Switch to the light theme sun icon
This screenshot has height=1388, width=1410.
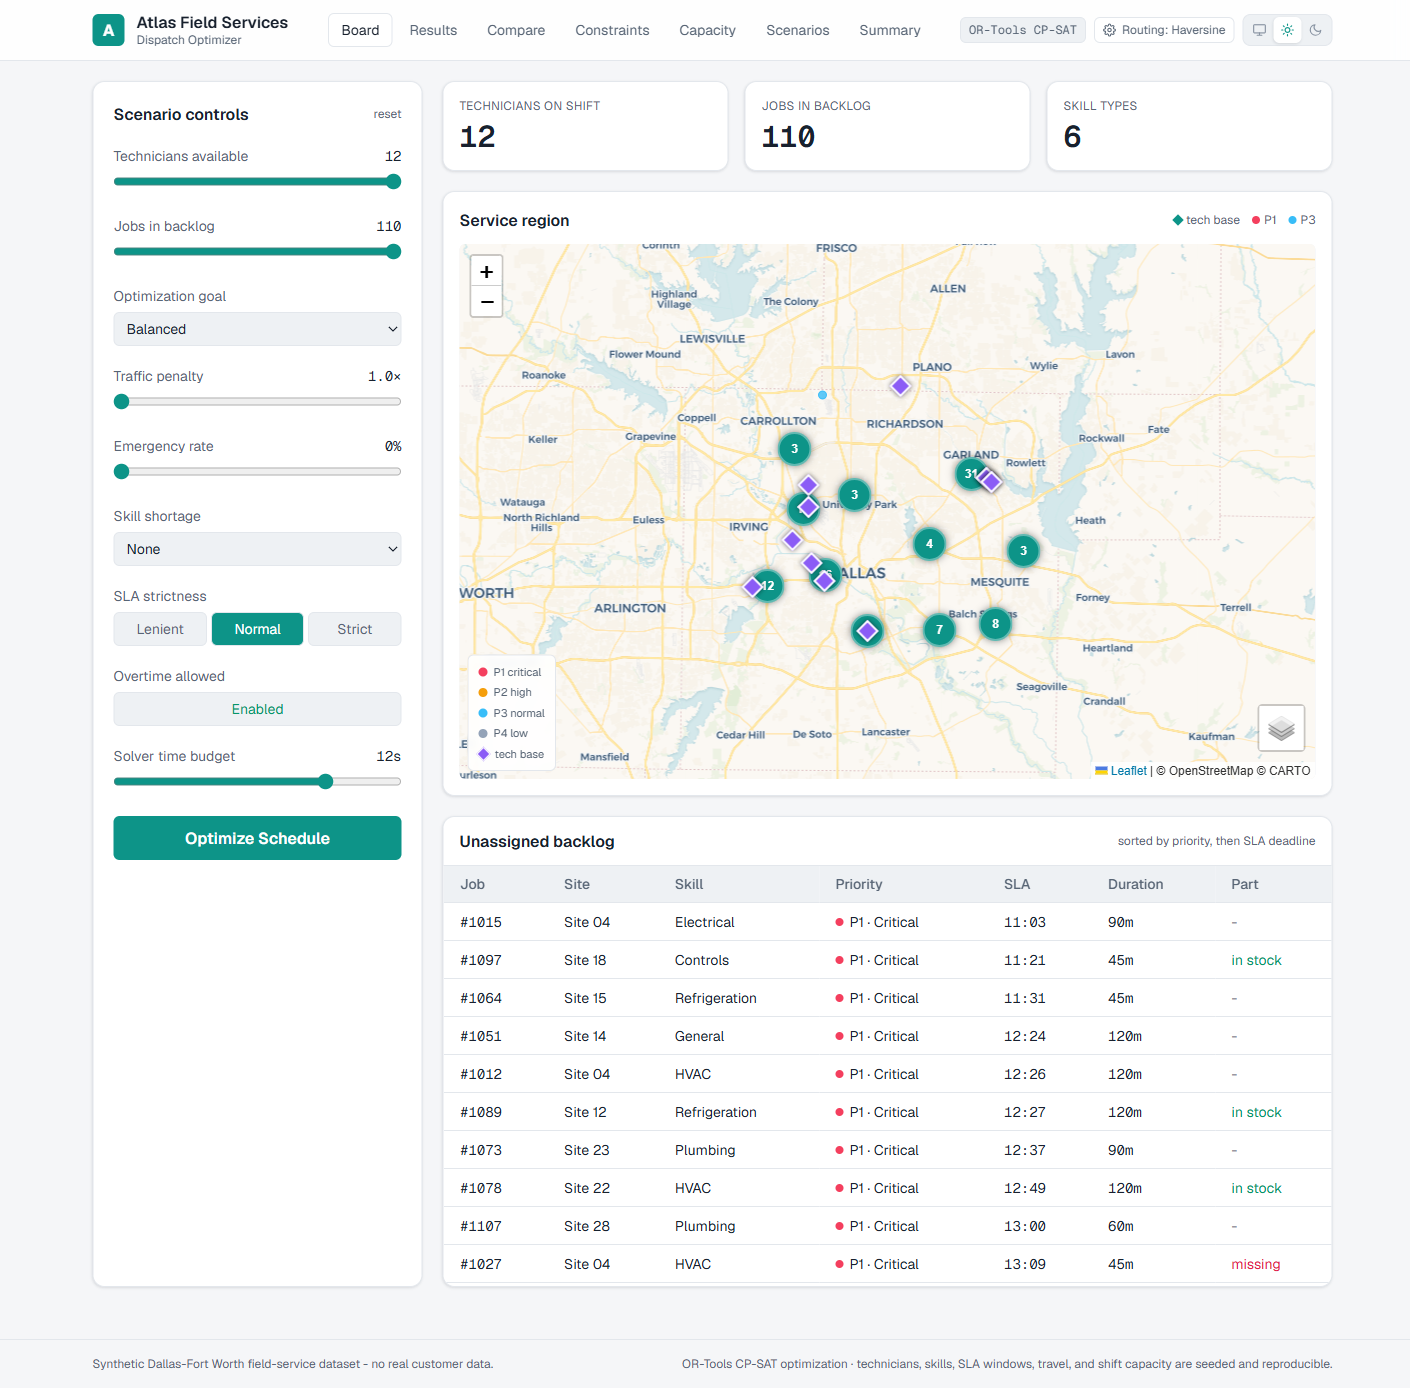1288,30
